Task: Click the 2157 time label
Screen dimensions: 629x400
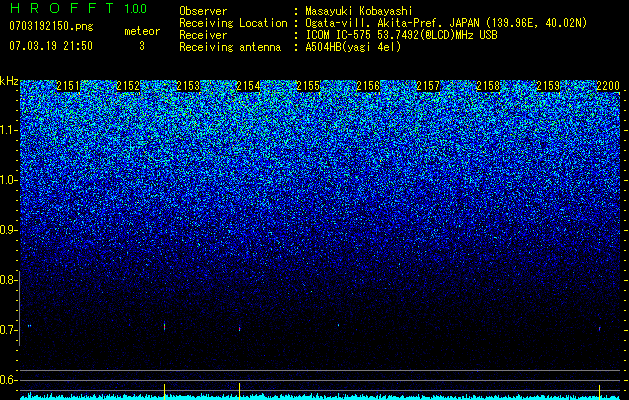Action: pos(428,86)
